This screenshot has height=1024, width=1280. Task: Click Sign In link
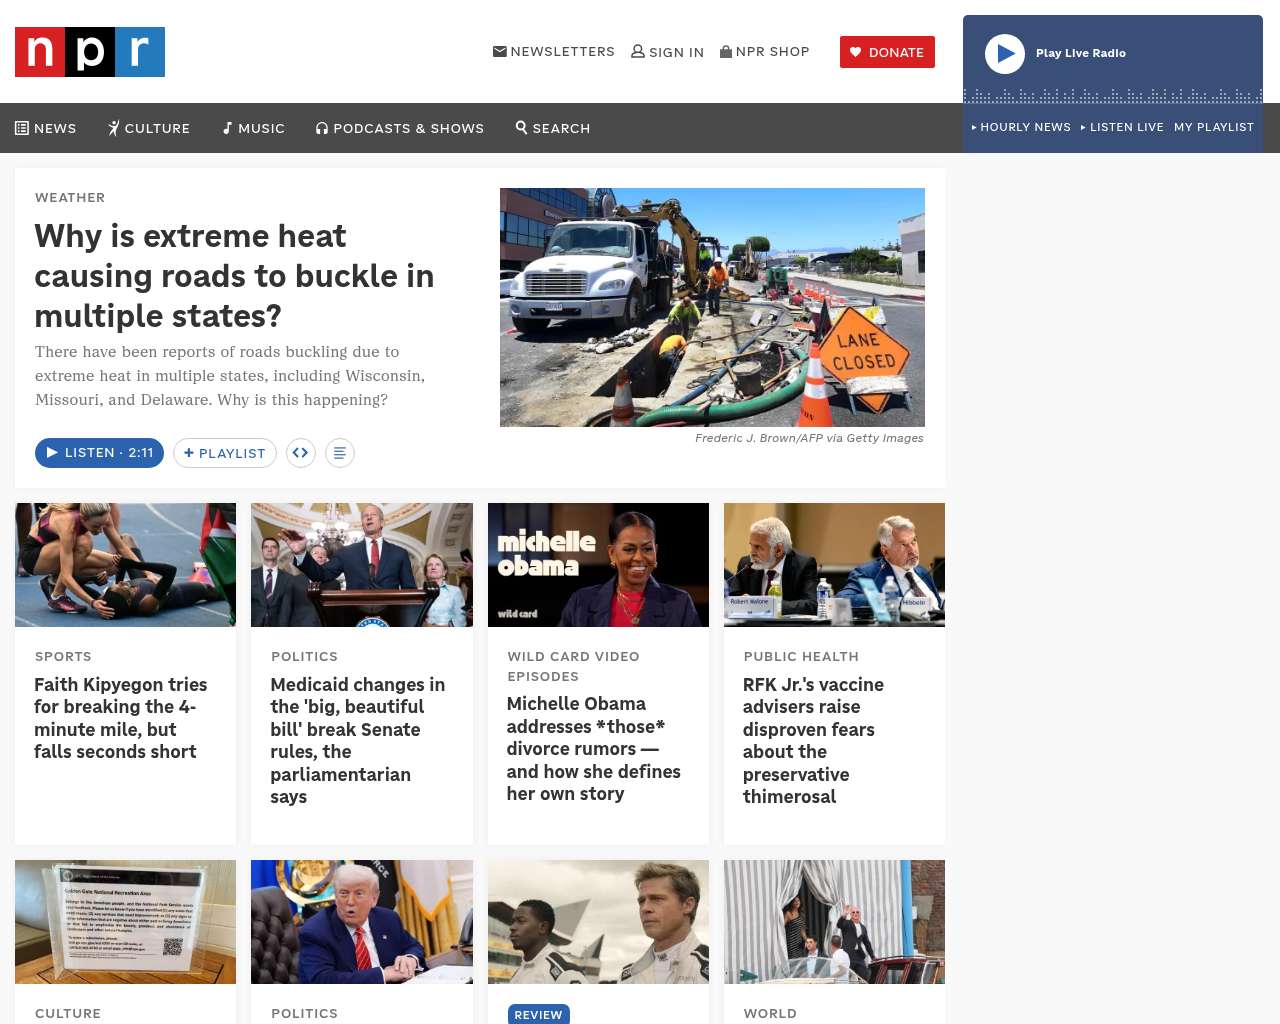click(x=667, y=52)
